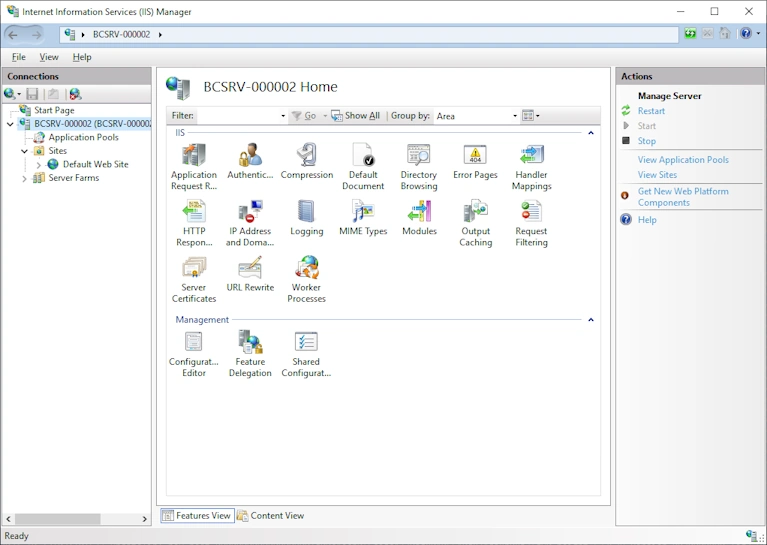Expand the Default Web Site node

39,165
